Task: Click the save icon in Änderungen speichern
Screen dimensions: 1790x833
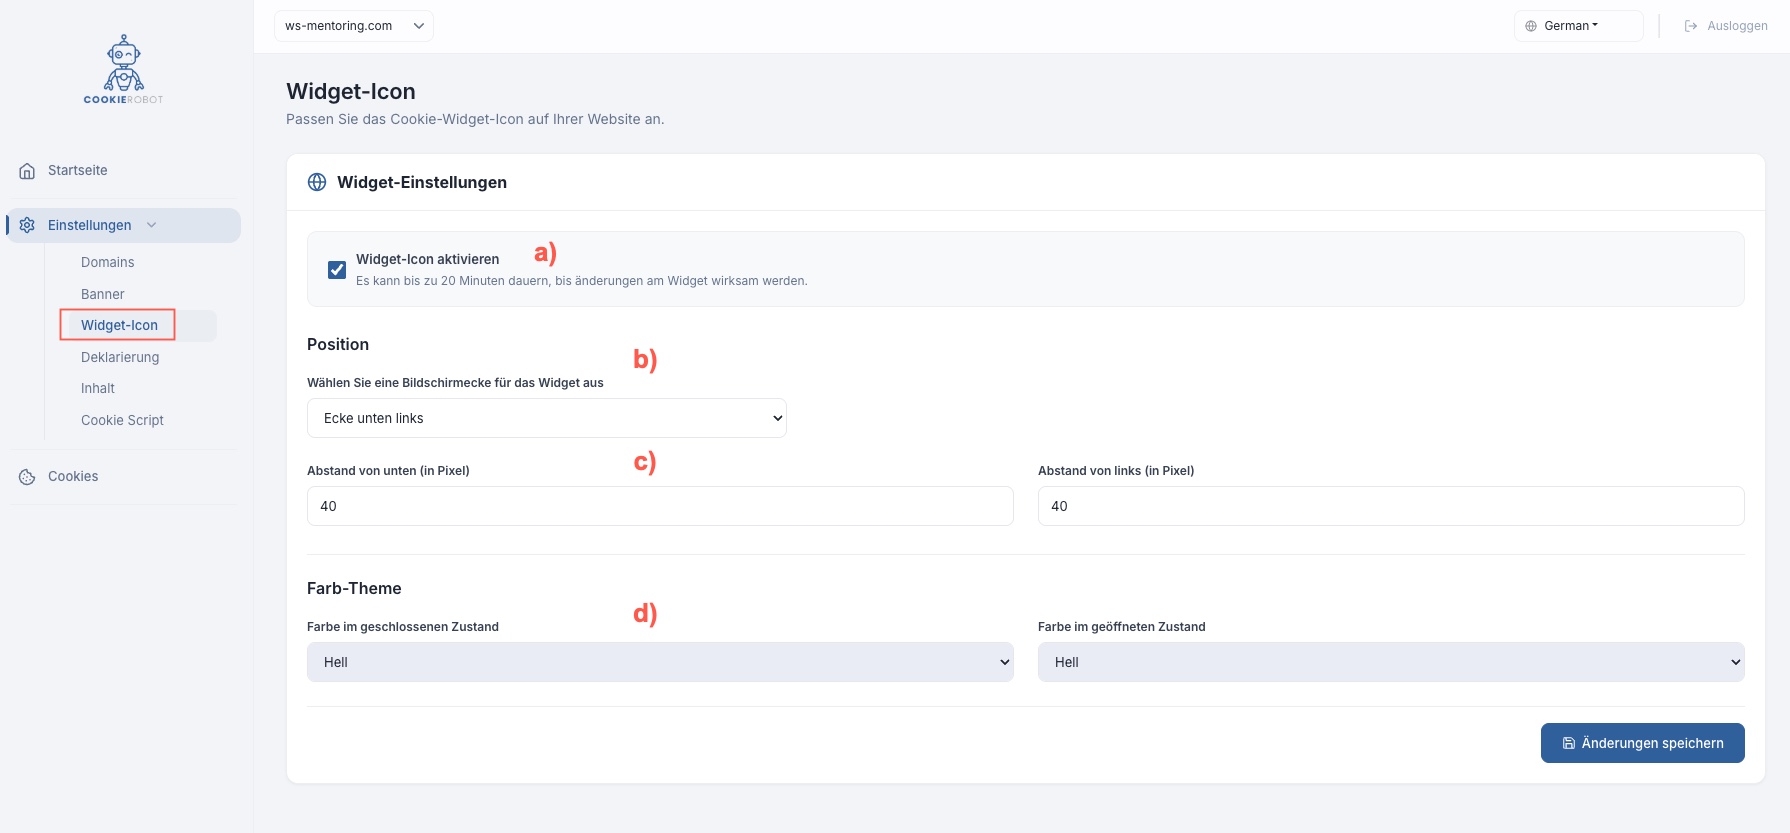Action: pyautogui.click(x=1569, y=743)
